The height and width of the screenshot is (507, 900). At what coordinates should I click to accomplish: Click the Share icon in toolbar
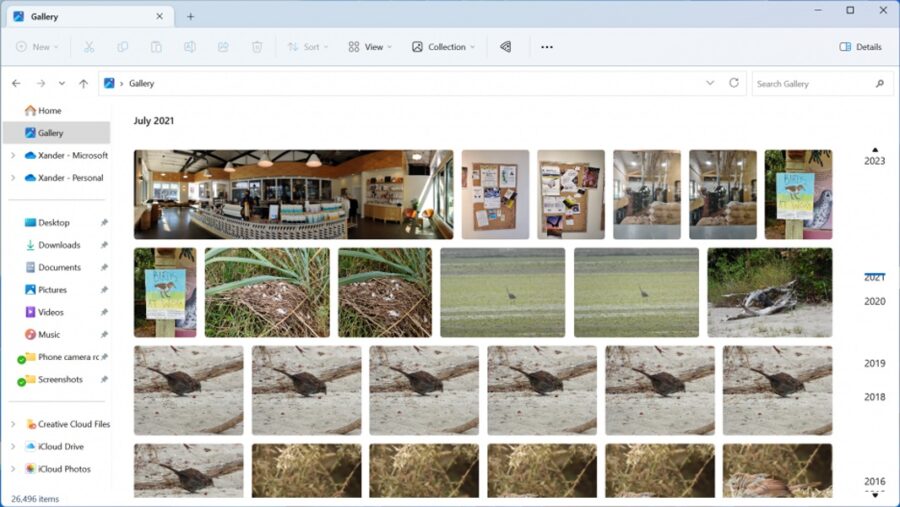point(223,47)
